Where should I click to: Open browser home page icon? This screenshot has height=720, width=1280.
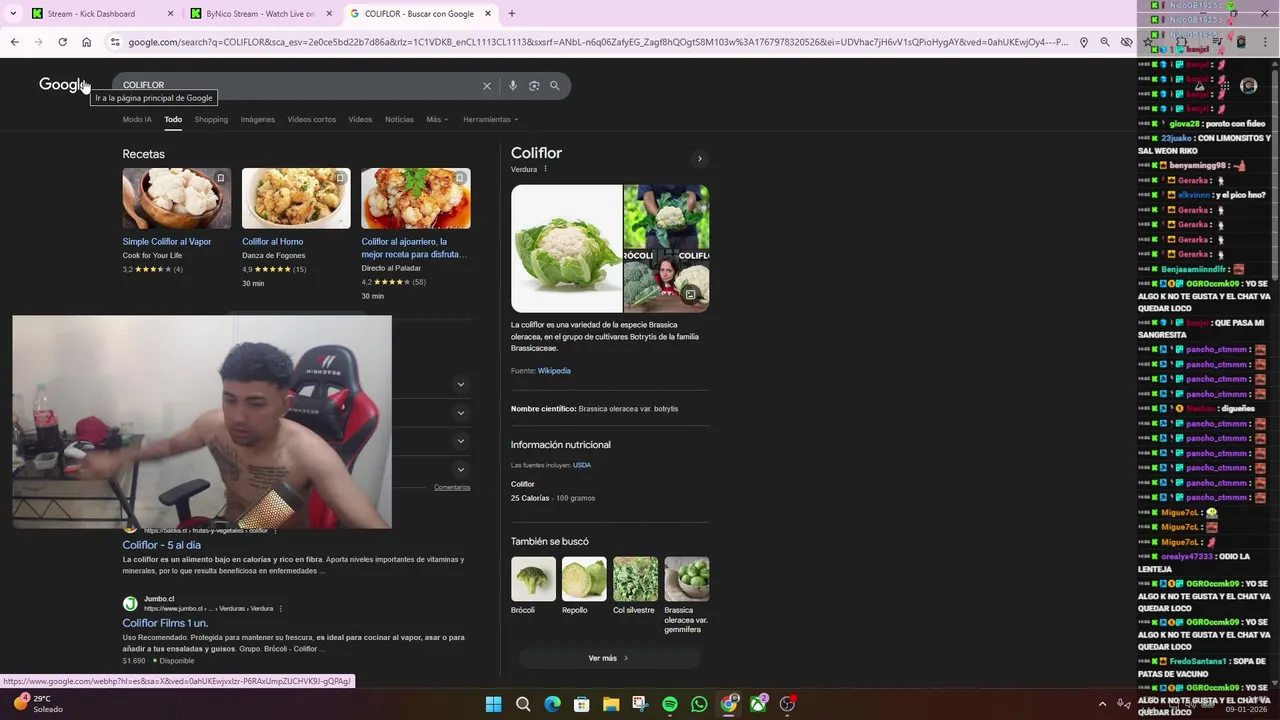click(86, 42)
